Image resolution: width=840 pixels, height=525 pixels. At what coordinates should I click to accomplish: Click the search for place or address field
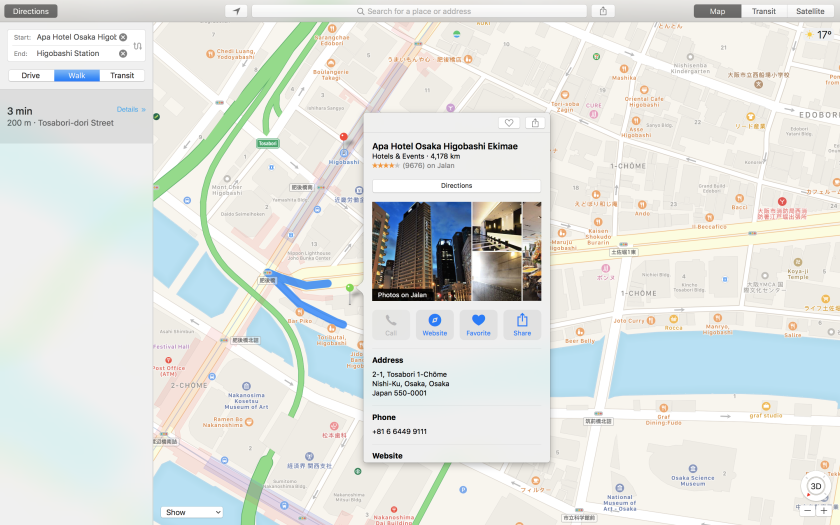pyautogui.click(x=419, y=11)
